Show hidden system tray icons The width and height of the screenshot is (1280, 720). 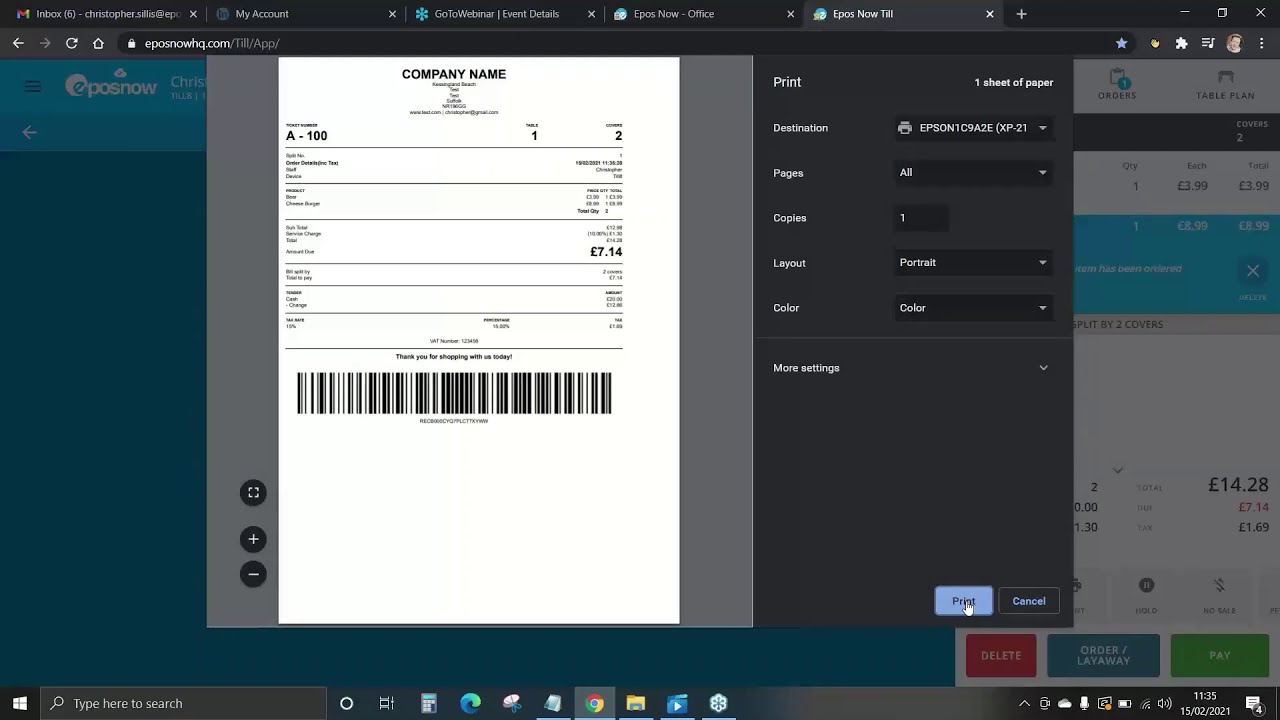click(x=1024, y=703)
